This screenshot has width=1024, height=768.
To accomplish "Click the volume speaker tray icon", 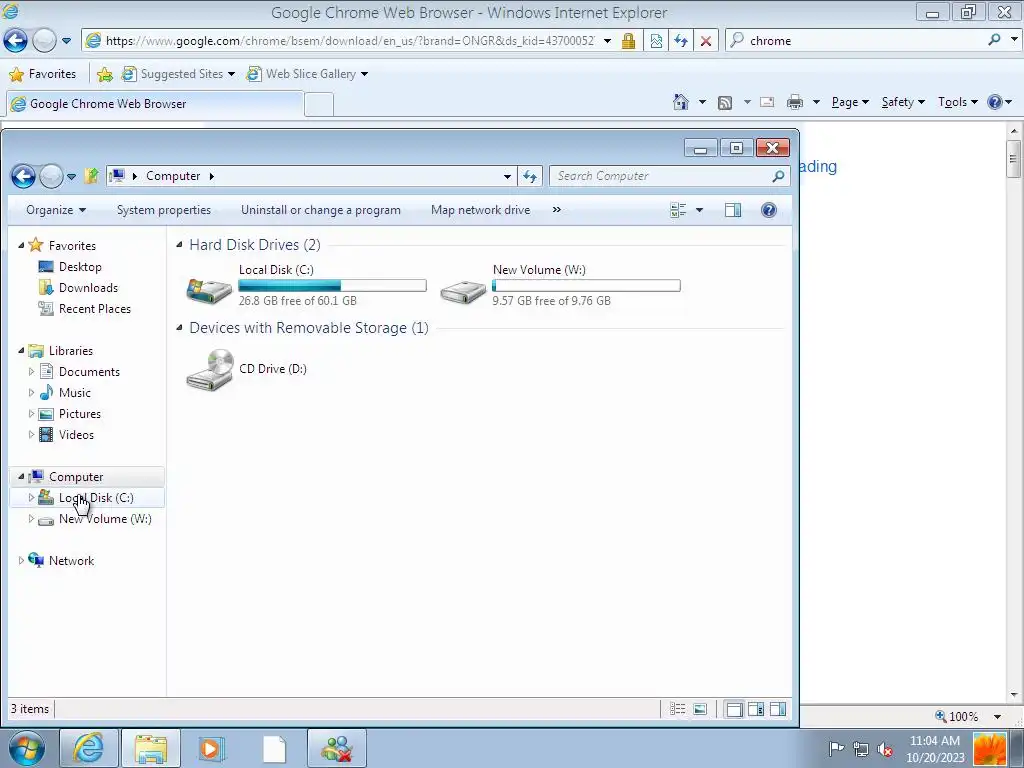I will [885, 749].
